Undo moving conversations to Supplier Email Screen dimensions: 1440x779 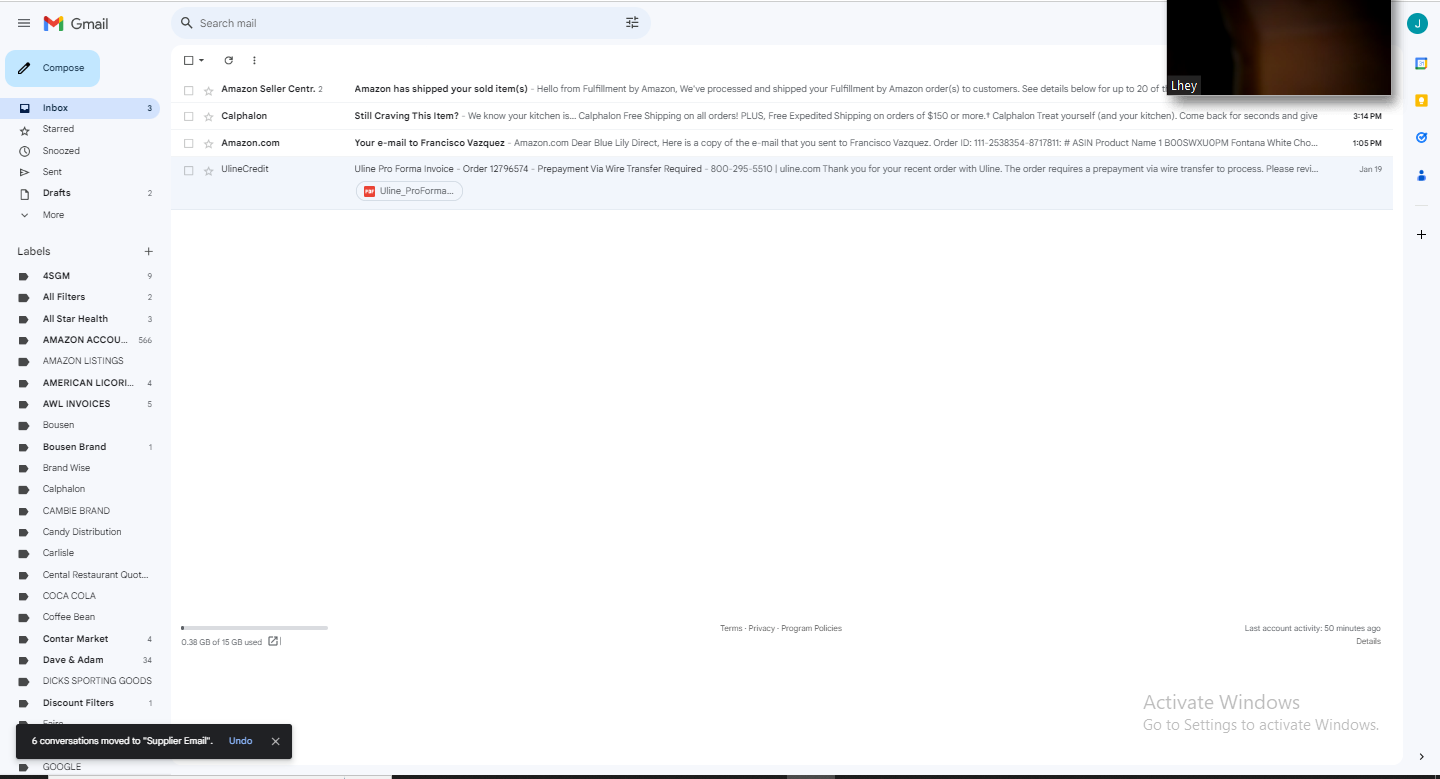coord(240,741)
